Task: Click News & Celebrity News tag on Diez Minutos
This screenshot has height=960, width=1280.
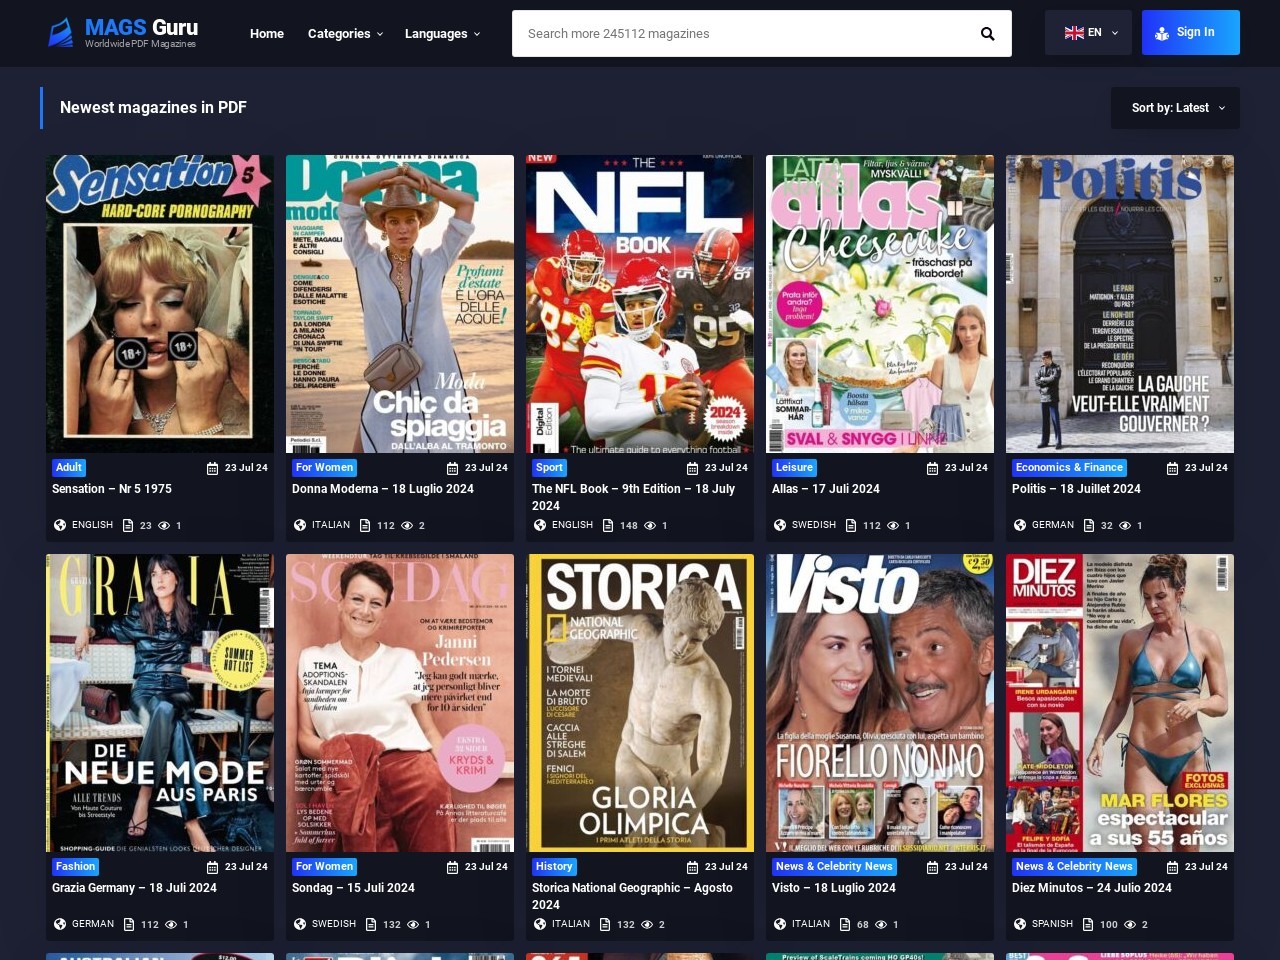Action: [x=1074, y=866]
